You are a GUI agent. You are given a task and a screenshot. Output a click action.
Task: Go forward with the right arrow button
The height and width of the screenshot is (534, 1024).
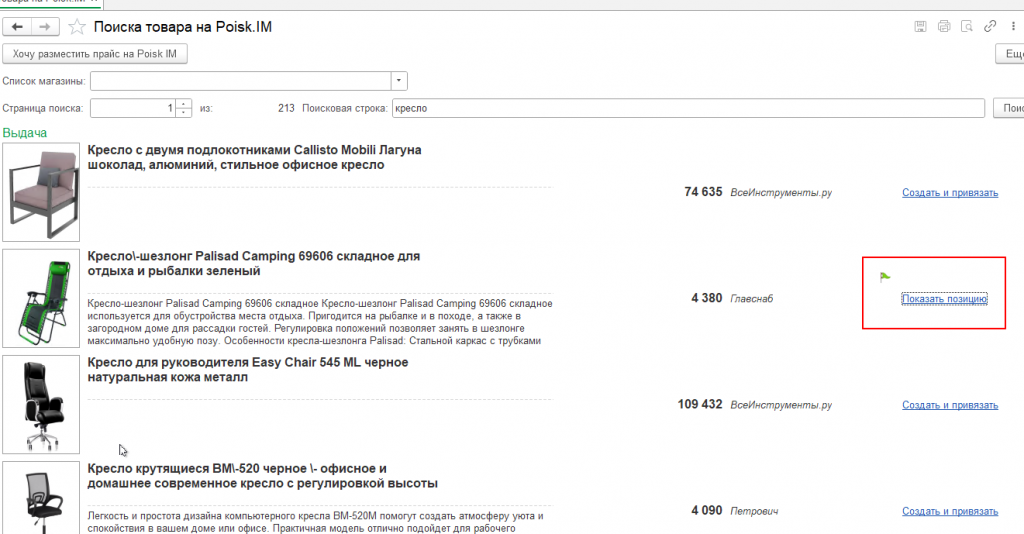coord(45,27)
